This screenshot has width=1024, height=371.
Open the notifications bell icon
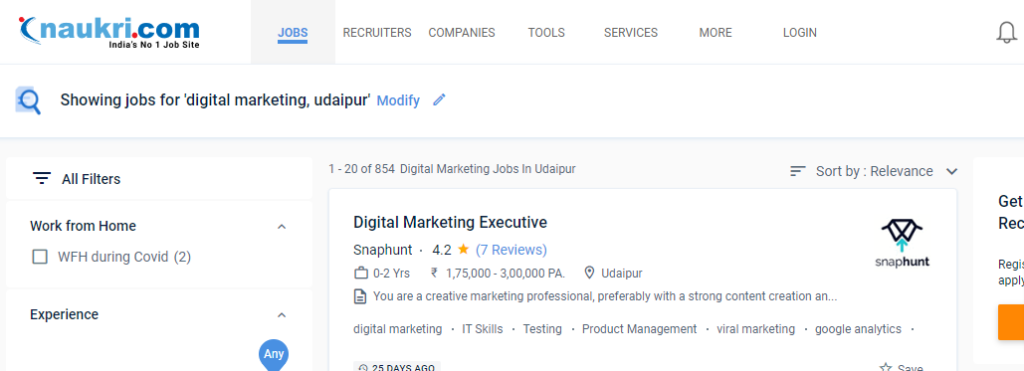pyautogui.click(x=1006, y=33)
